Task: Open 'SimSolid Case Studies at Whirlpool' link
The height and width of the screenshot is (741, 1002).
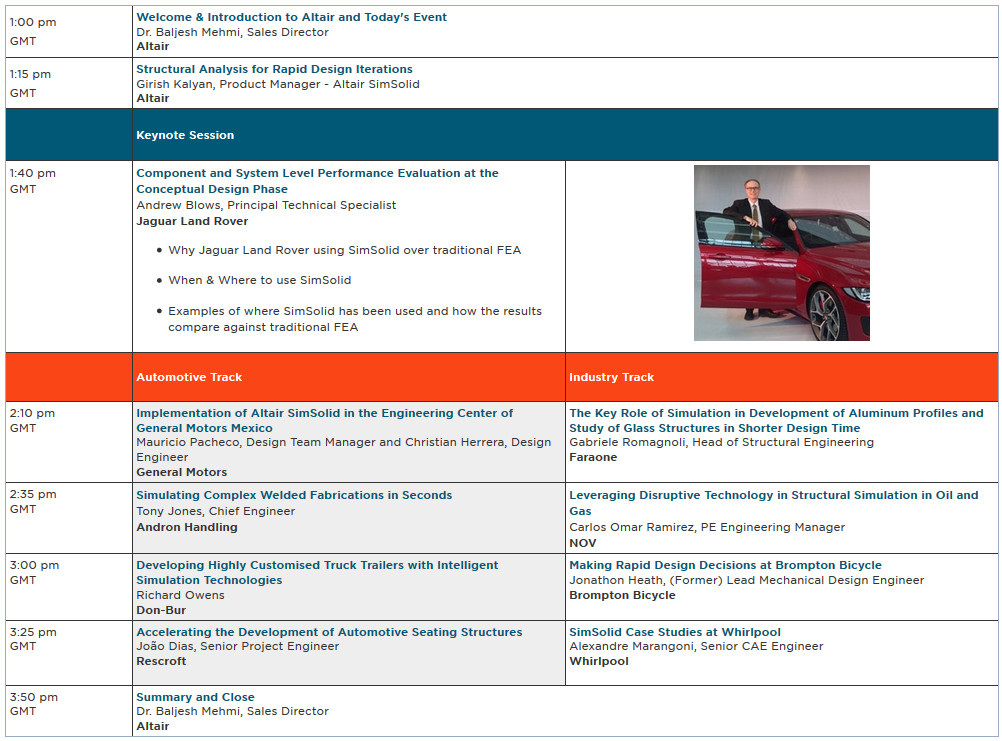Action: coord(675,632)
